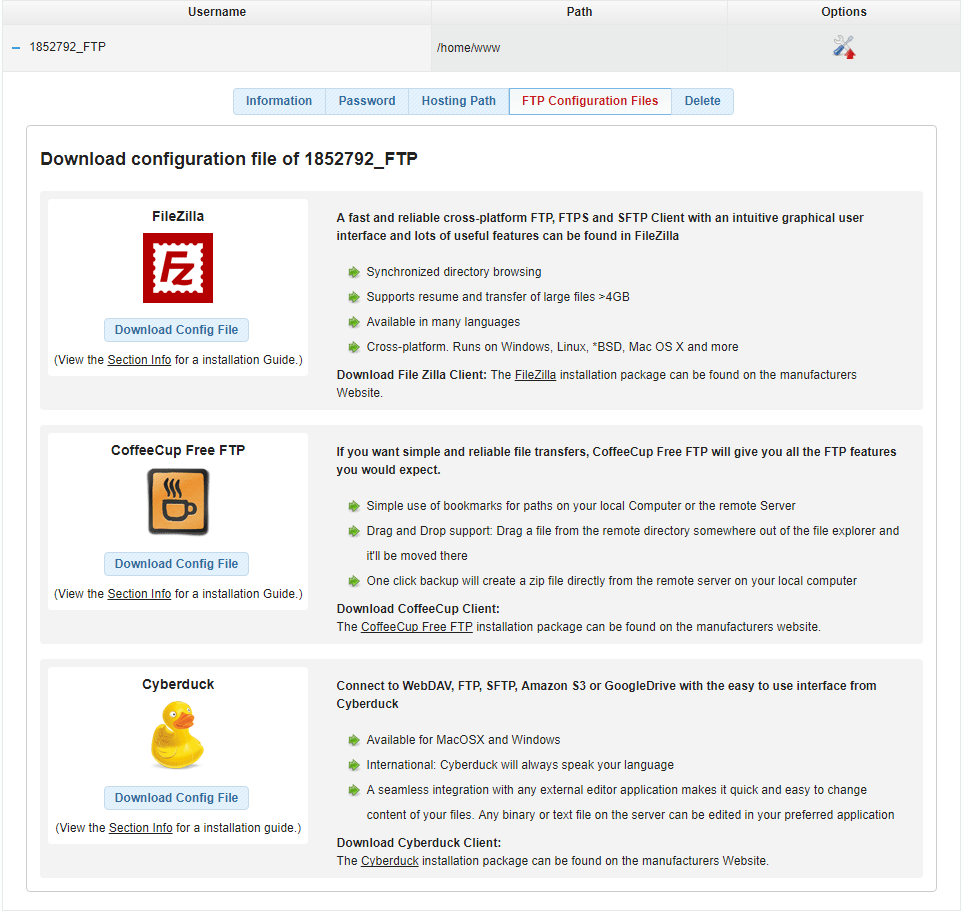The width and height of the screenshot is (964, 913).
Task: Download Config File for CoffeeCup Free FTP
Action: (x=176, y=564)
